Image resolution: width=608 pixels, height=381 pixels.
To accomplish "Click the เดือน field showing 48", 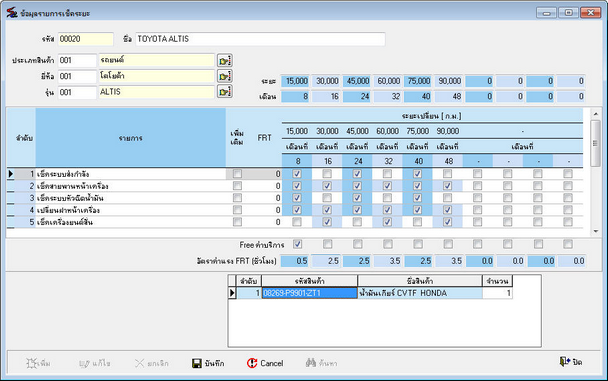I will coord(448,96).
